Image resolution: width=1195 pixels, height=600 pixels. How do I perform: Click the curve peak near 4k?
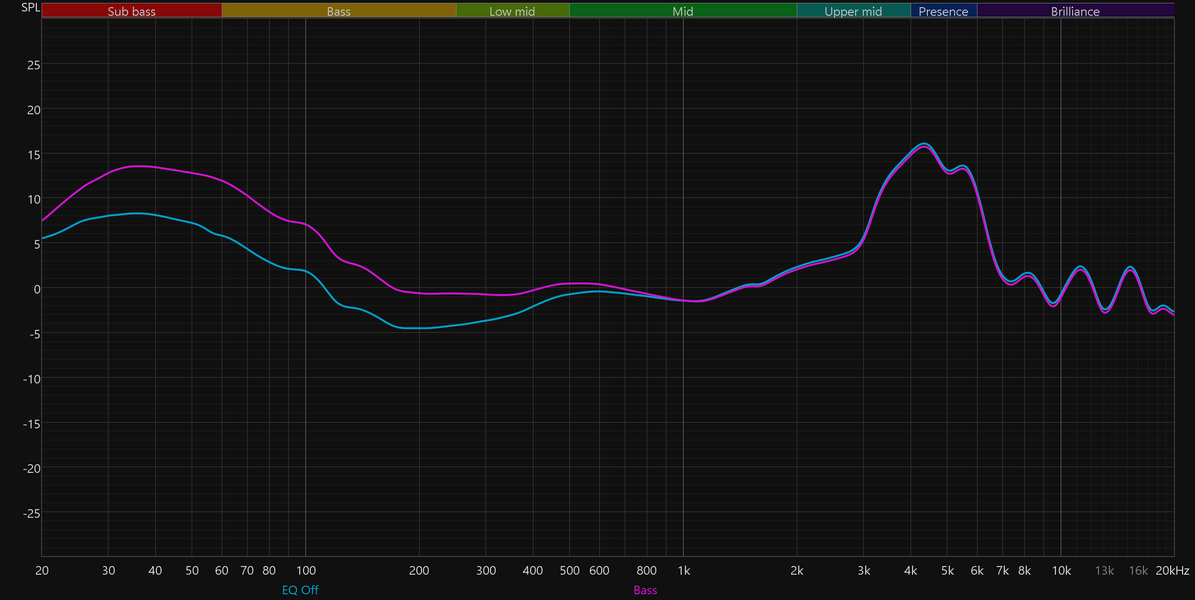(x=924, y=144)
